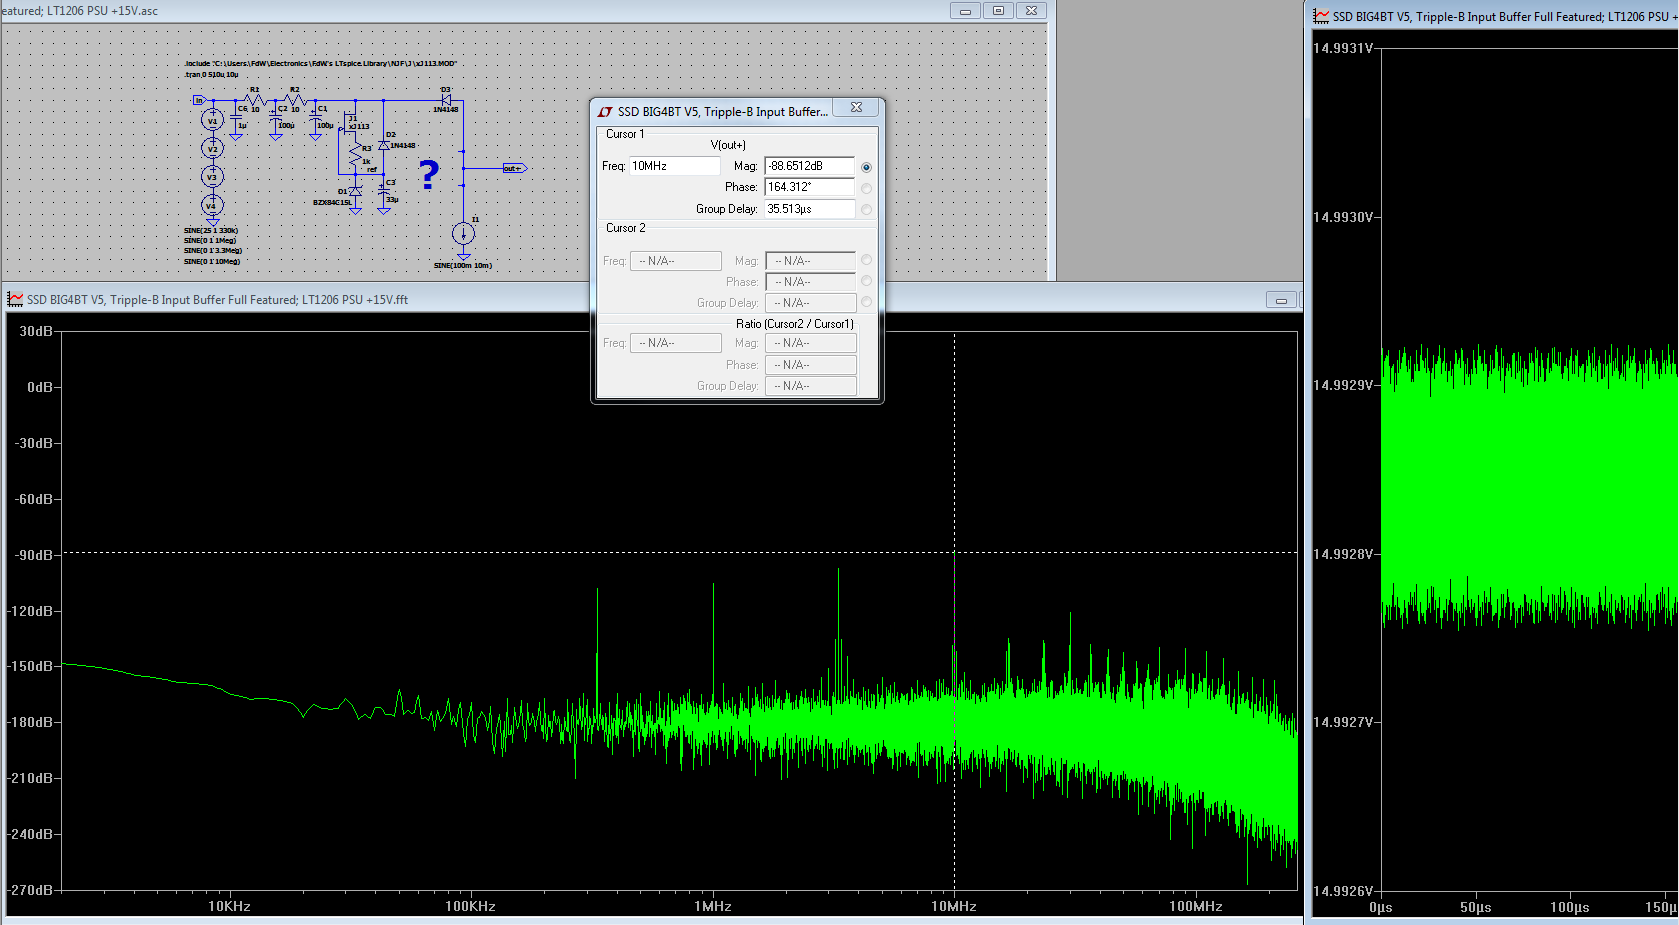Click the right waveform window's title icon

click(x=1321, y=16)
